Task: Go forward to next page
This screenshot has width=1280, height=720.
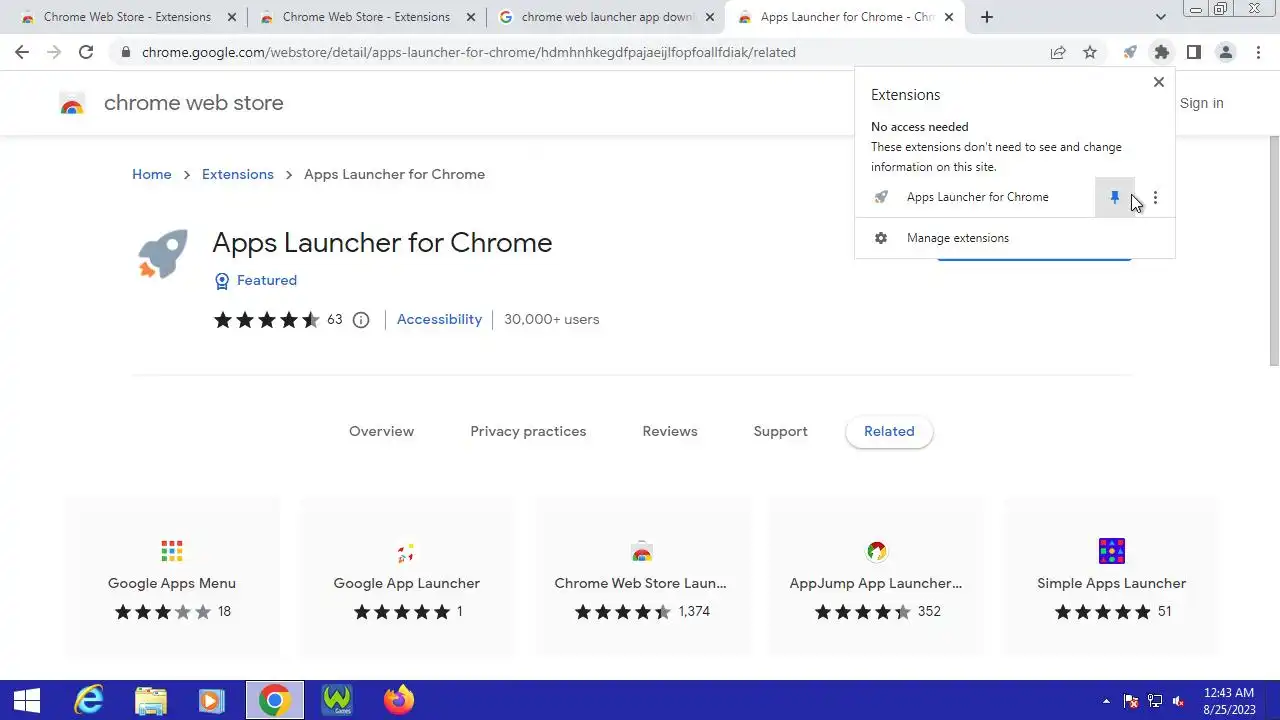Action: coord(54,52)
